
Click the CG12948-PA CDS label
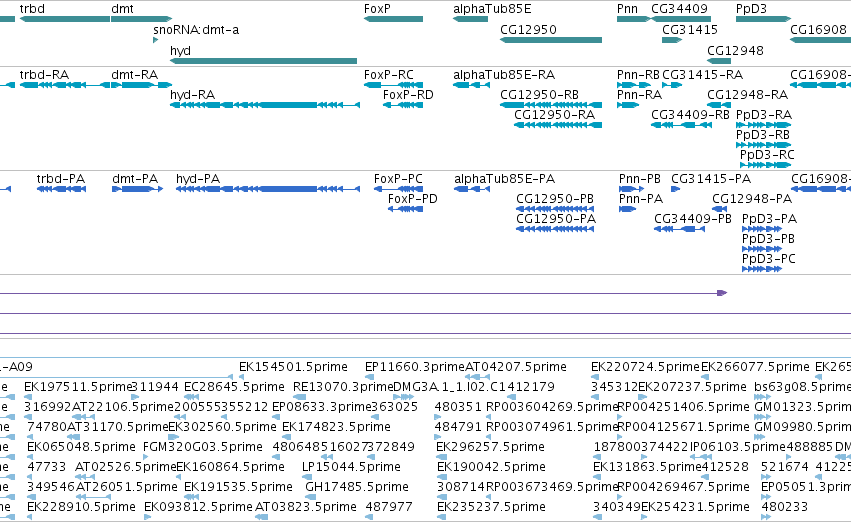752,199
